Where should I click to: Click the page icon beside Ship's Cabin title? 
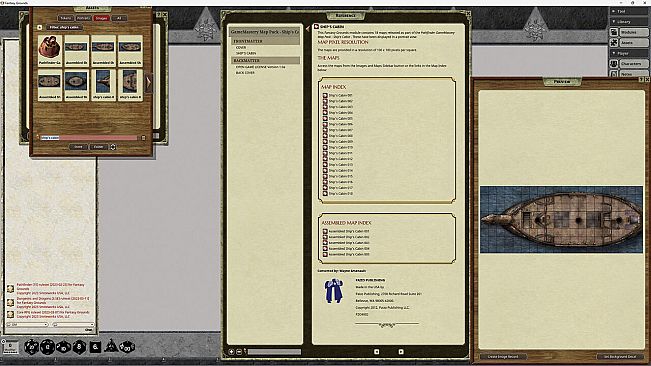point(316,27)
